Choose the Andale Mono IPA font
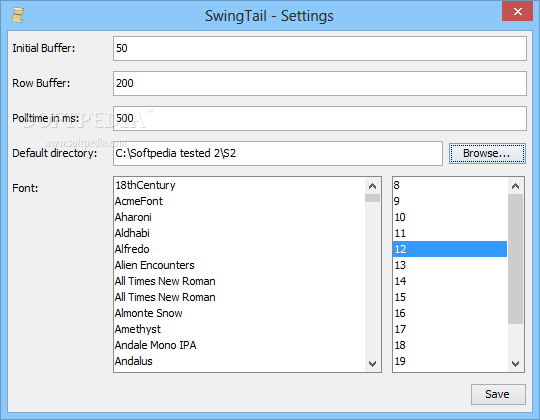The height and width of the screenshot is (420, 540). click(239, 345)
